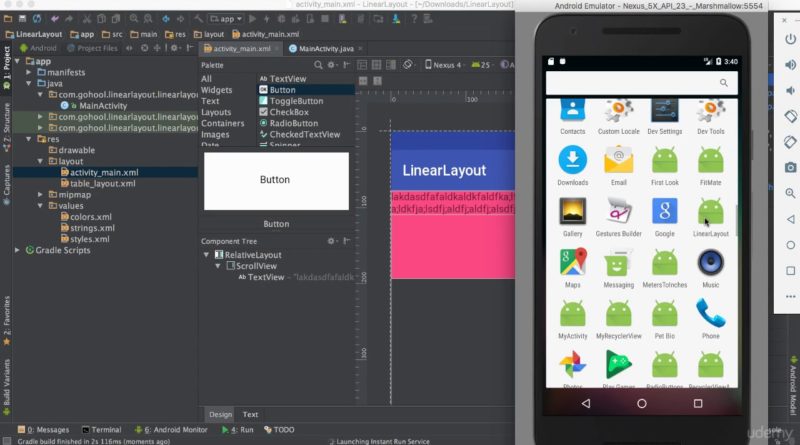
Task: Click emulator sidebar back triangle
Action: [790, 219]
